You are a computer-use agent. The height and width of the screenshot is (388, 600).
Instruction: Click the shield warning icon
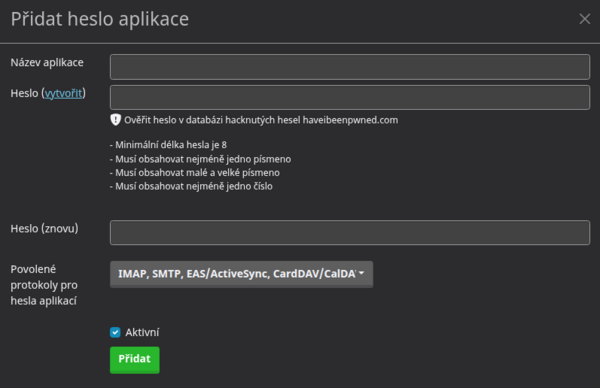[116, 120]
